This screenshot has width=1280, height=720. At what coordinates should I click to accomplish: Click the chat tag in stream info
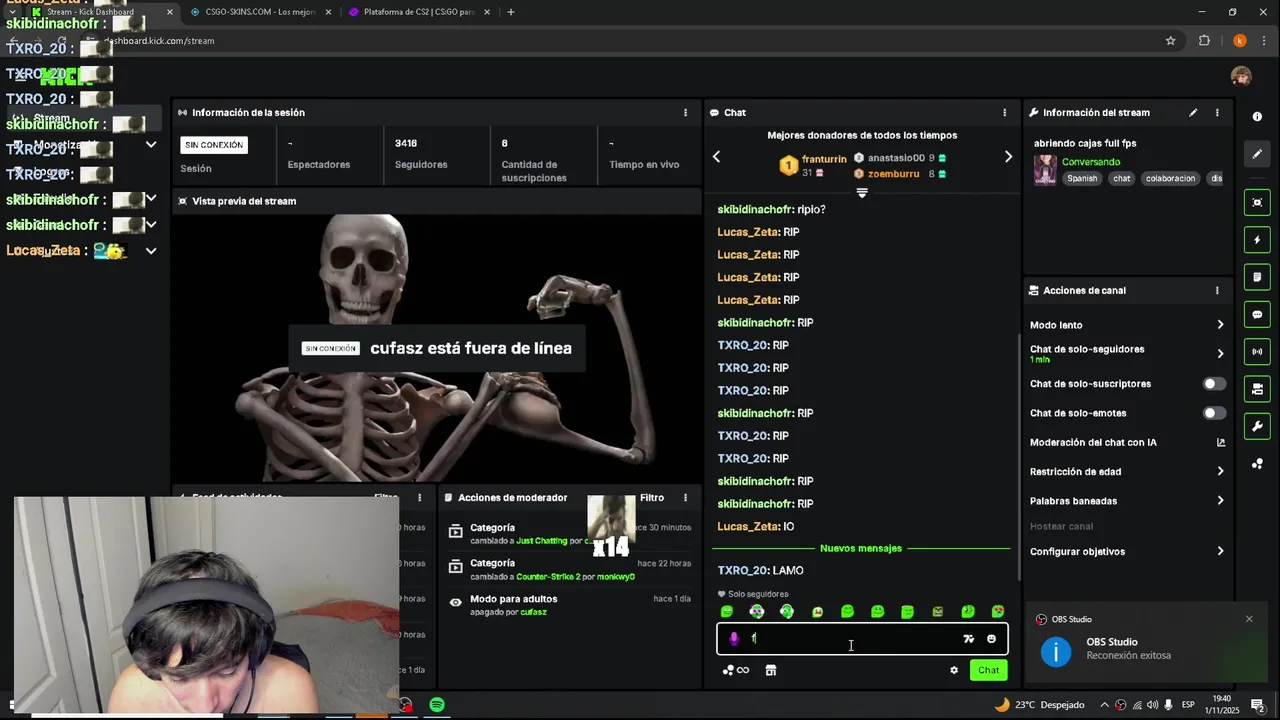click(x=1122, y=179)
